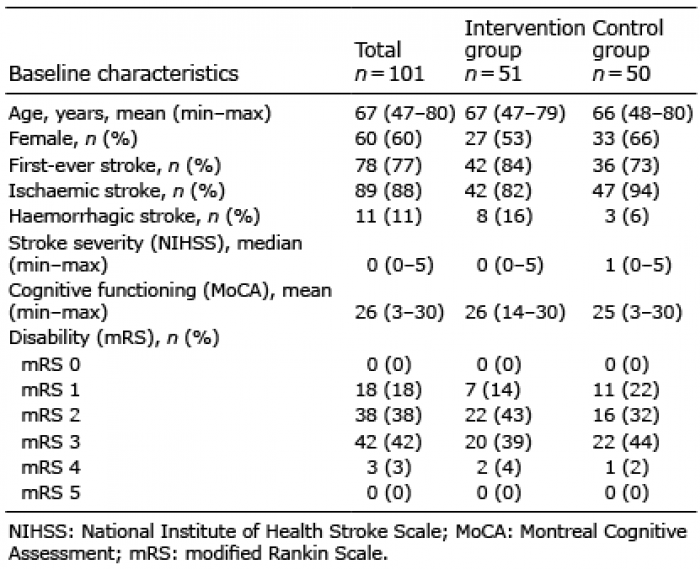Click the control value 47 (94)
The height and width of the screenshot is (569, 700).
[x=625, y=191]
